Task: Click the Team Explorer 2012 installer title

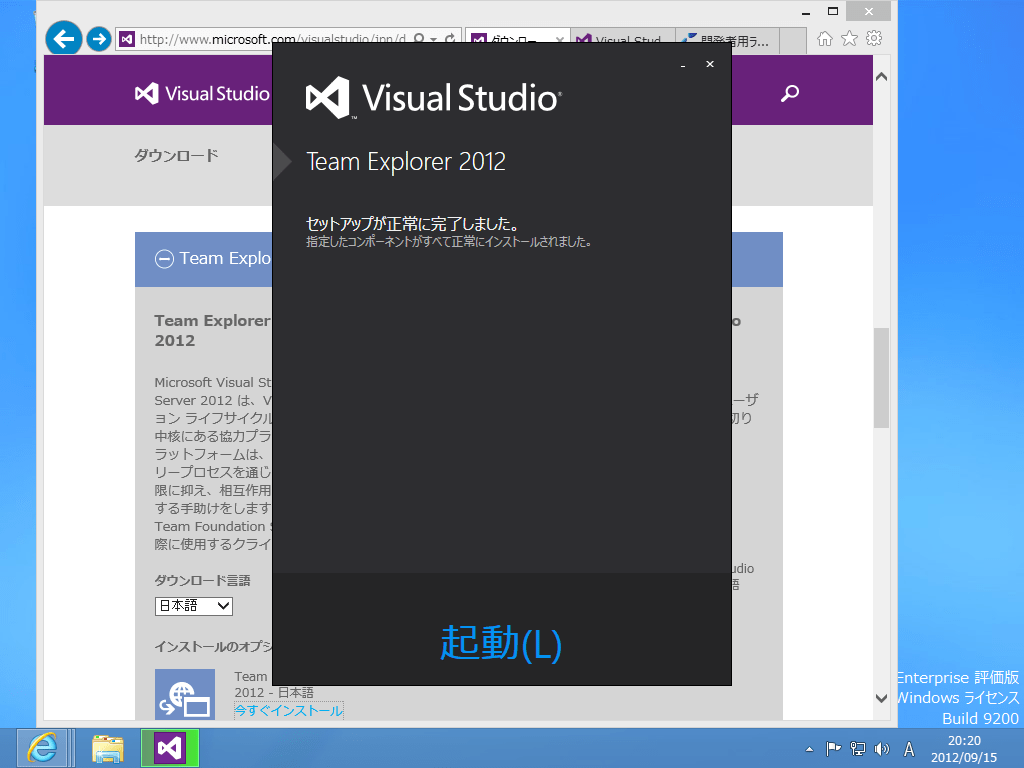Action: [x=406, y=161]
